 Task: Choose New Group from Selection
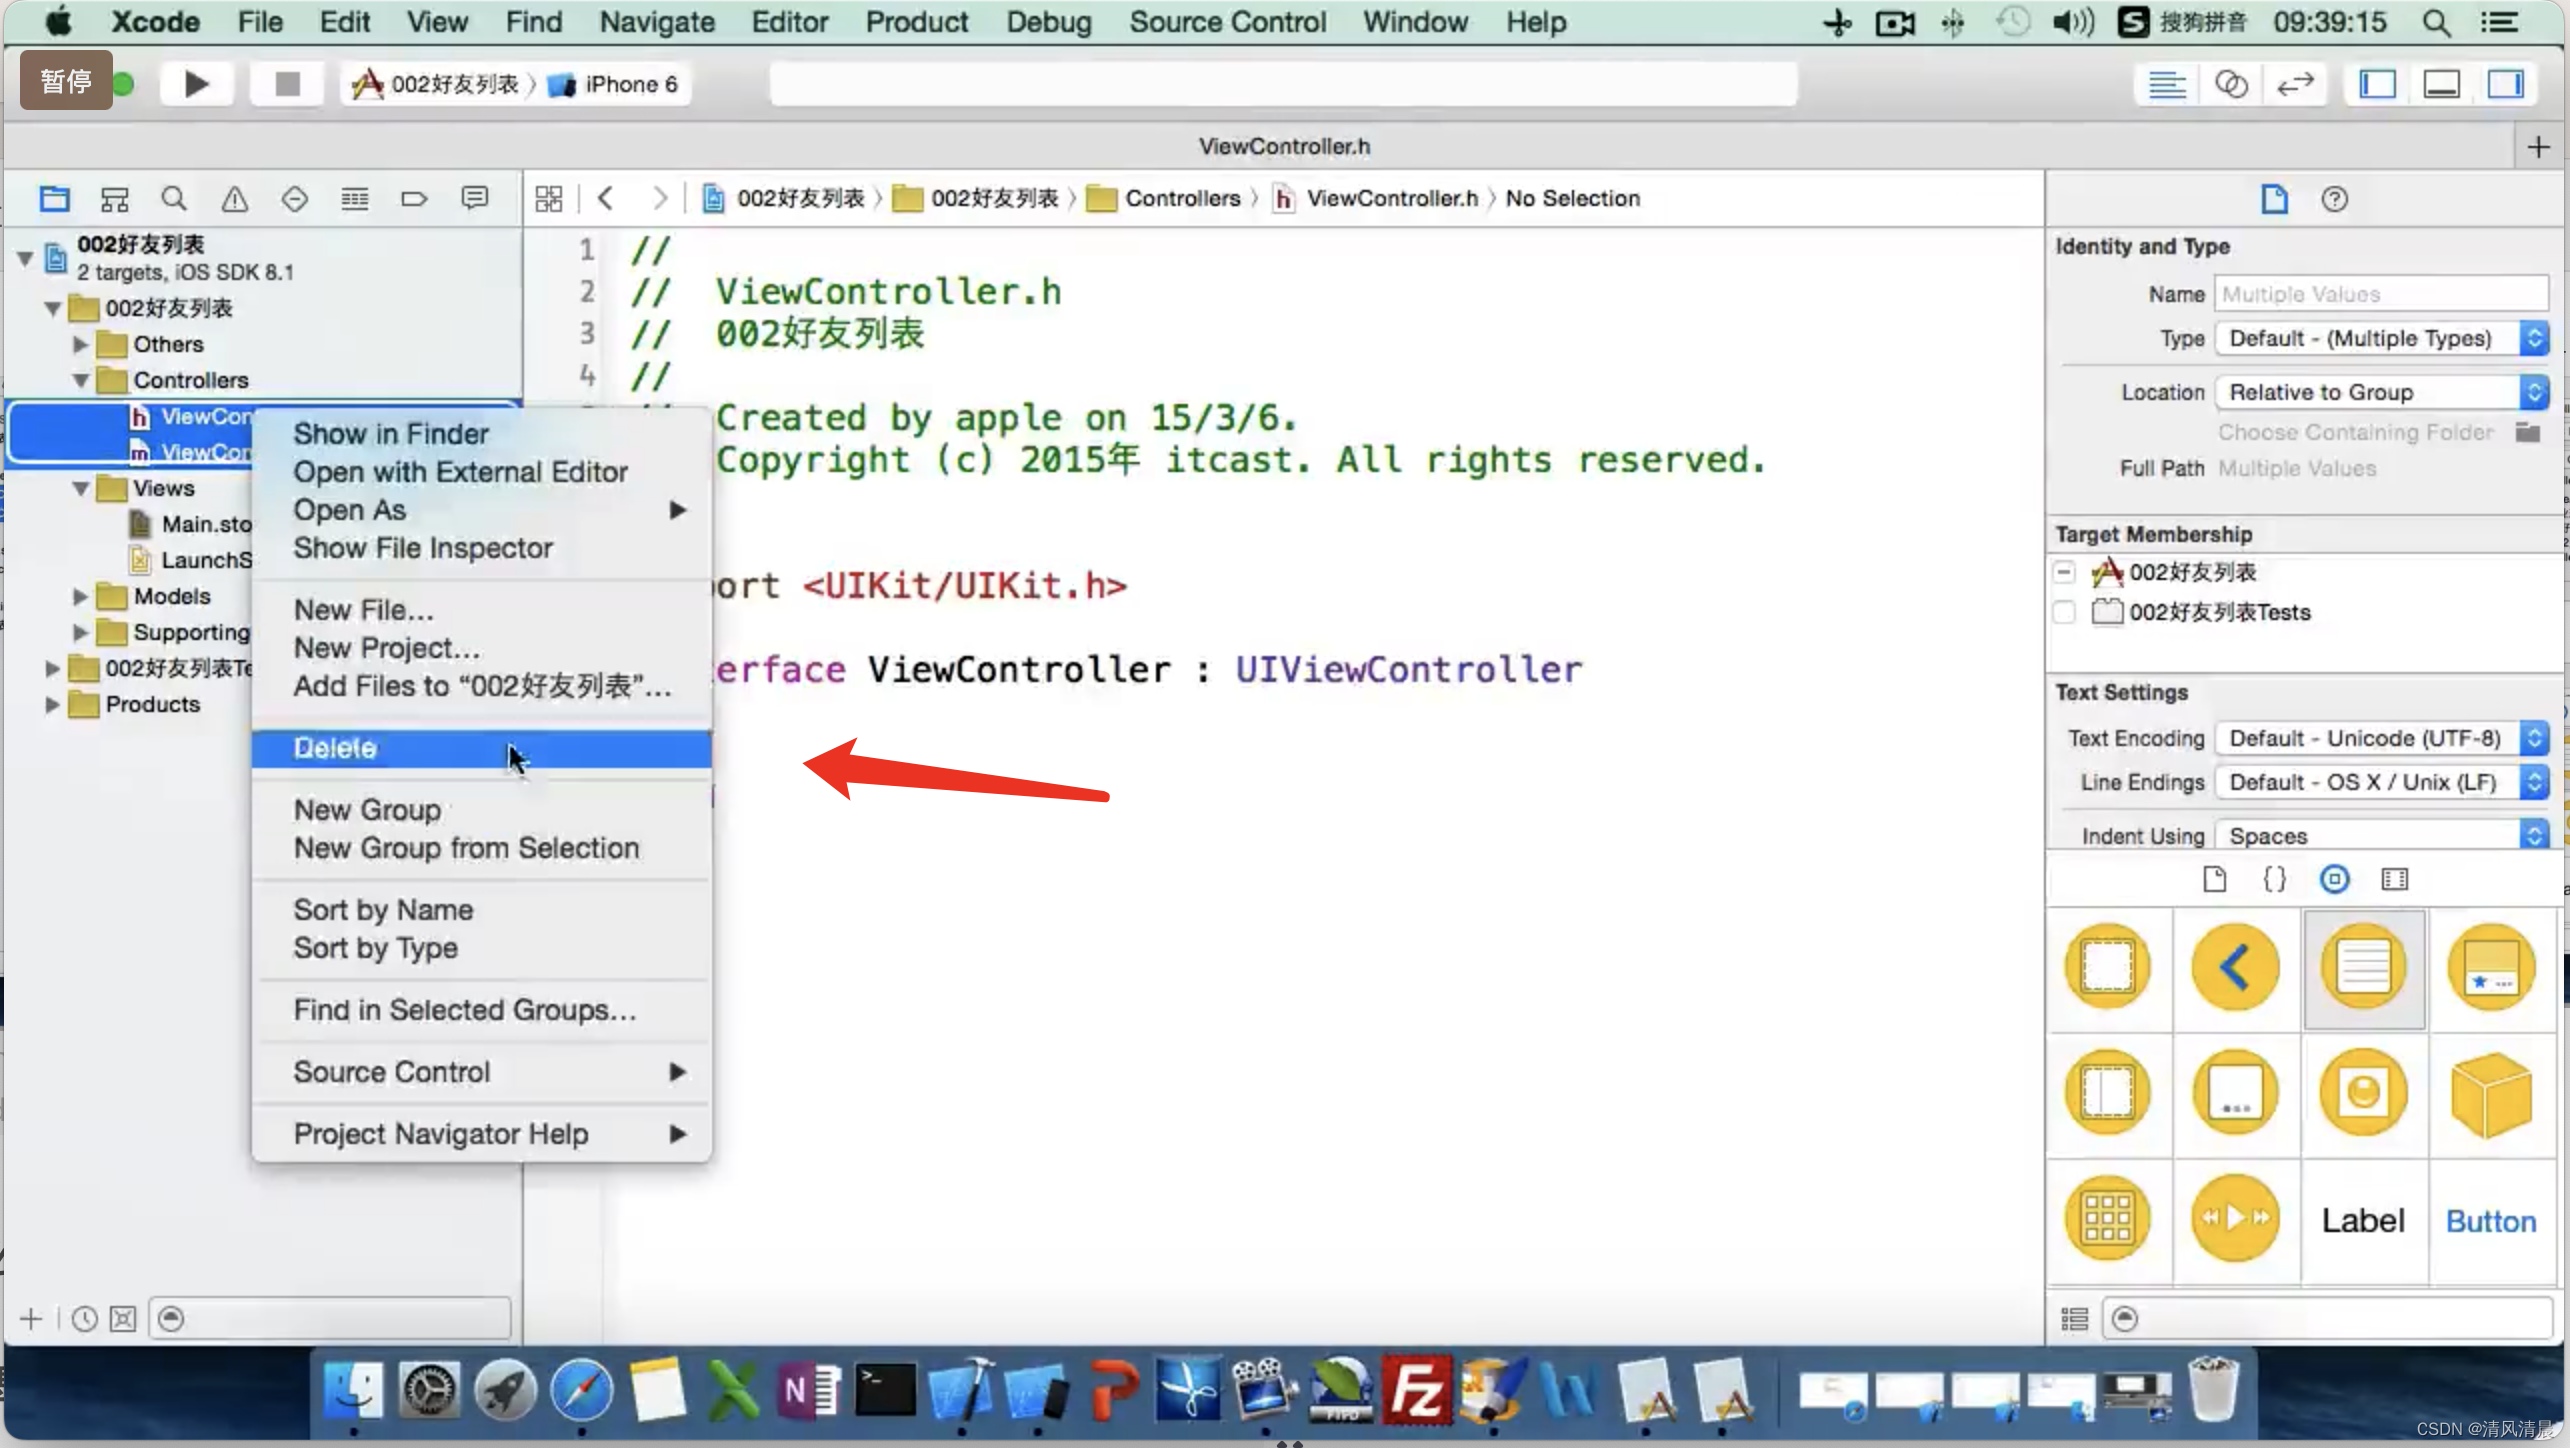(x=481, y=848)
